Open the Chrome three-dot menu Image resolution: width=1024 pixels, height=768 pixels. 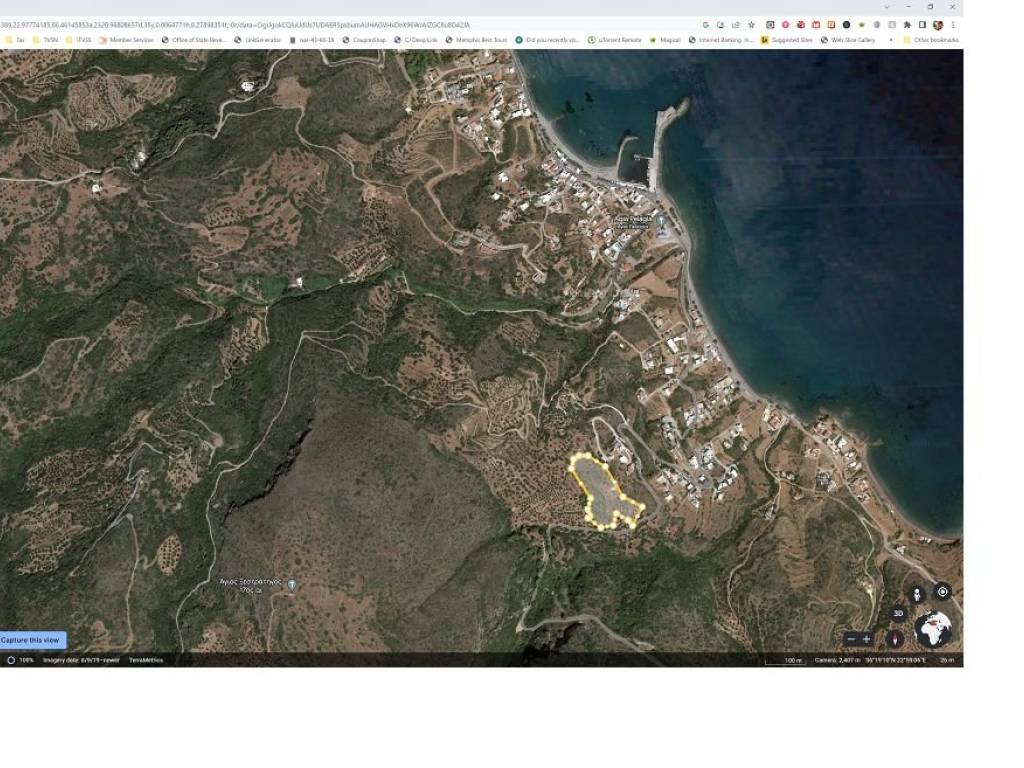tap(953, 25)
